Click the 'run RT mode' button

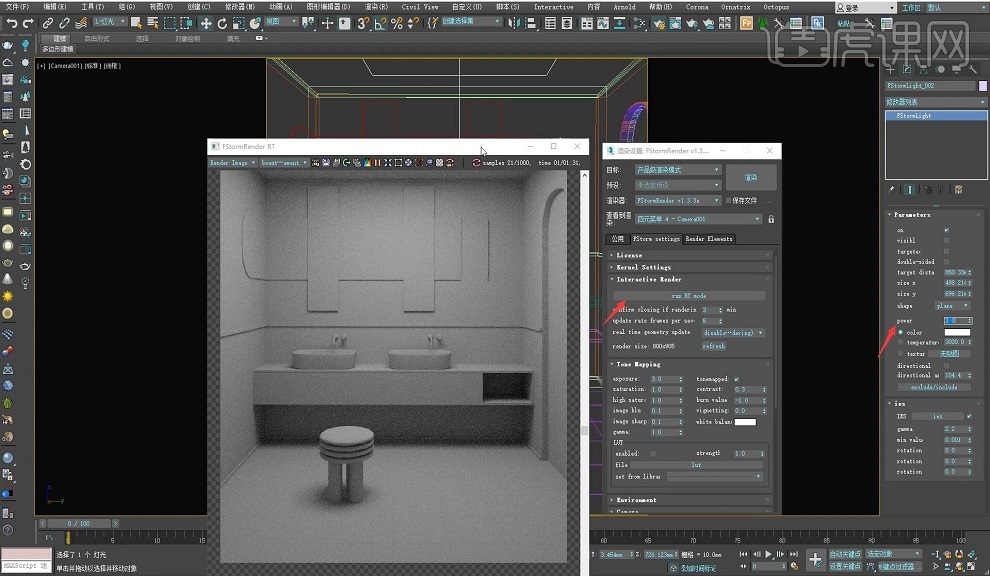(x=689, y=296)
